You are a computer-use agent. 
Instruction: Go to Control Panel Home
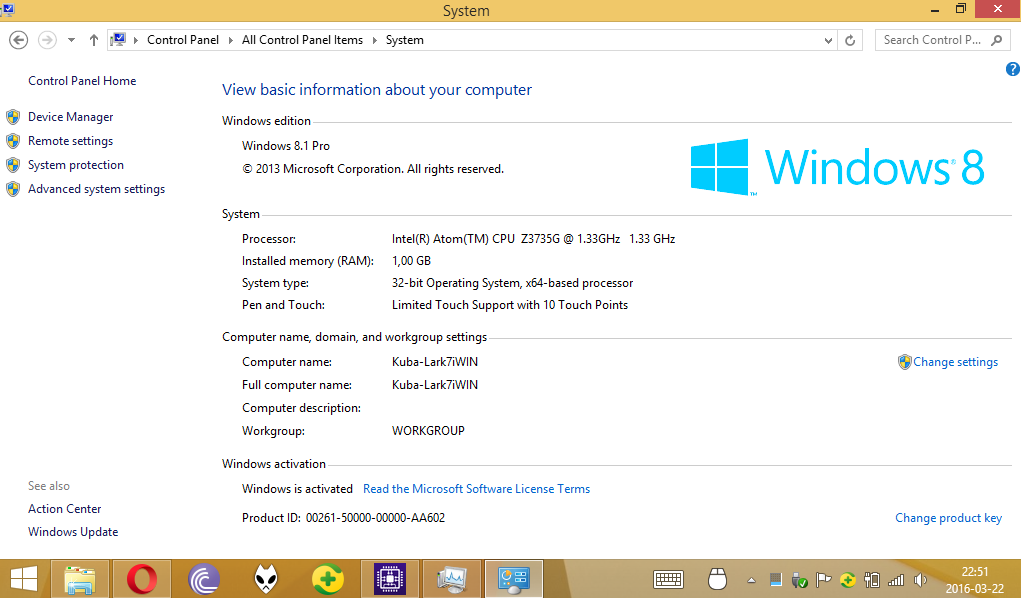(x=82, y=81)
